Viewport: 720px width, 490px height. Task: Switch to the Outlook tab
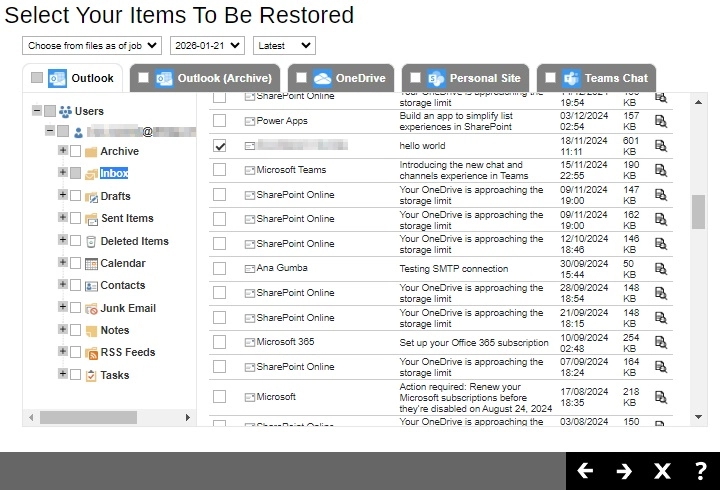click(x=73, y=78)
